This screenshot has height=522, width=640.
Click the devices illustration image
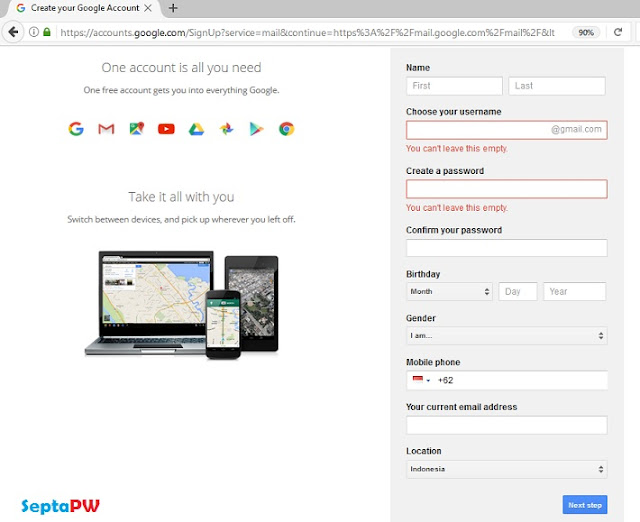click(x=182, y=305)
